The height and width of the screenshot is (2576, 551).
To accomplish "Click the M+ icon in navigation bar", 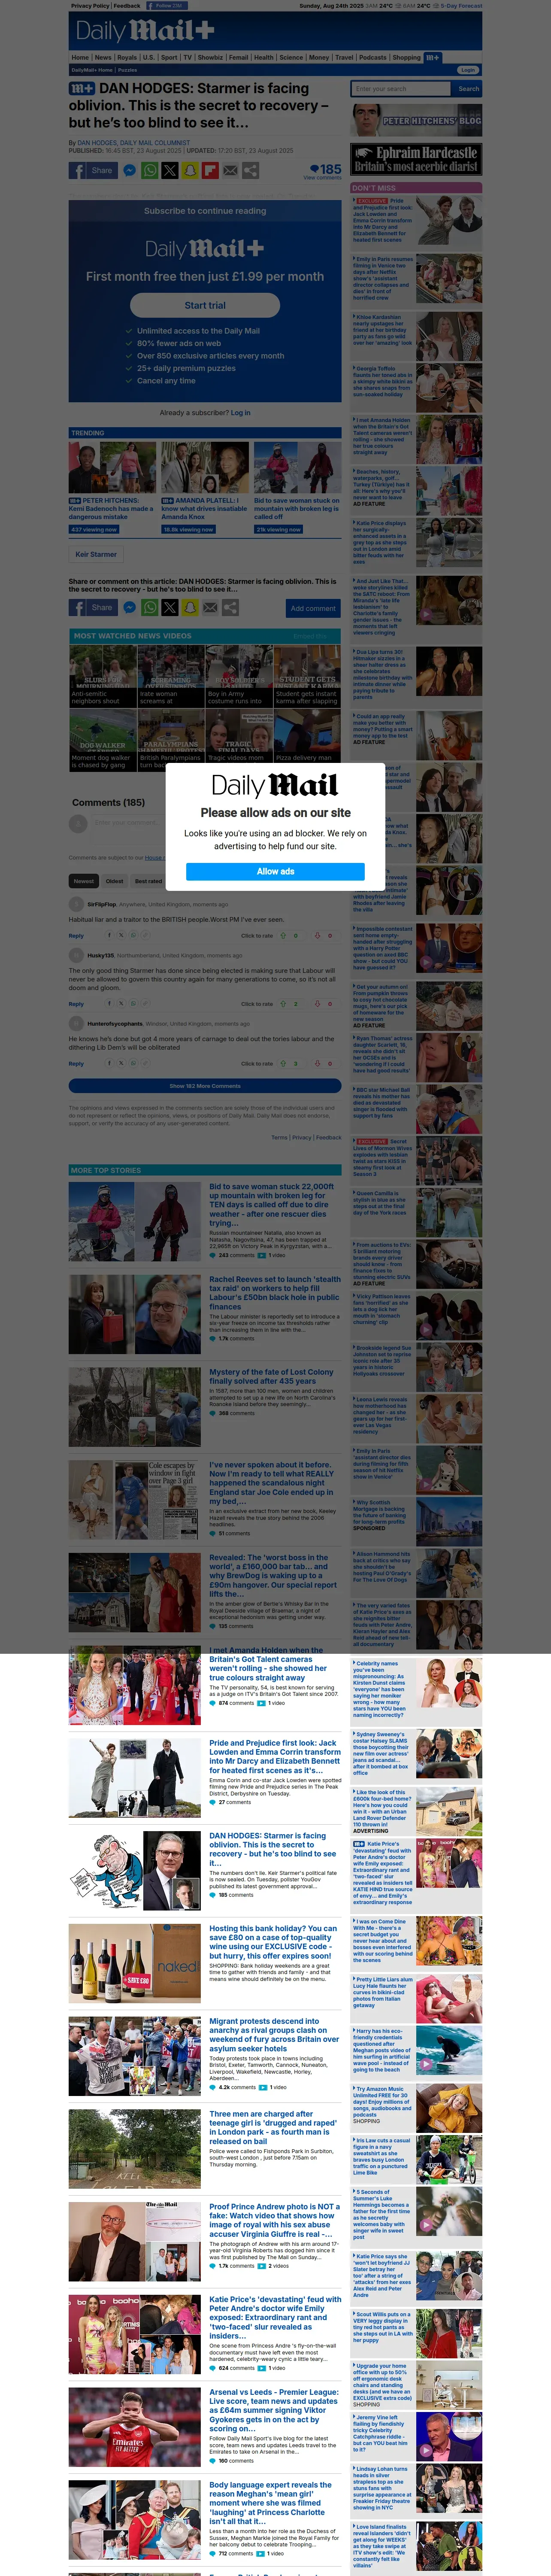I will [432, 57].
